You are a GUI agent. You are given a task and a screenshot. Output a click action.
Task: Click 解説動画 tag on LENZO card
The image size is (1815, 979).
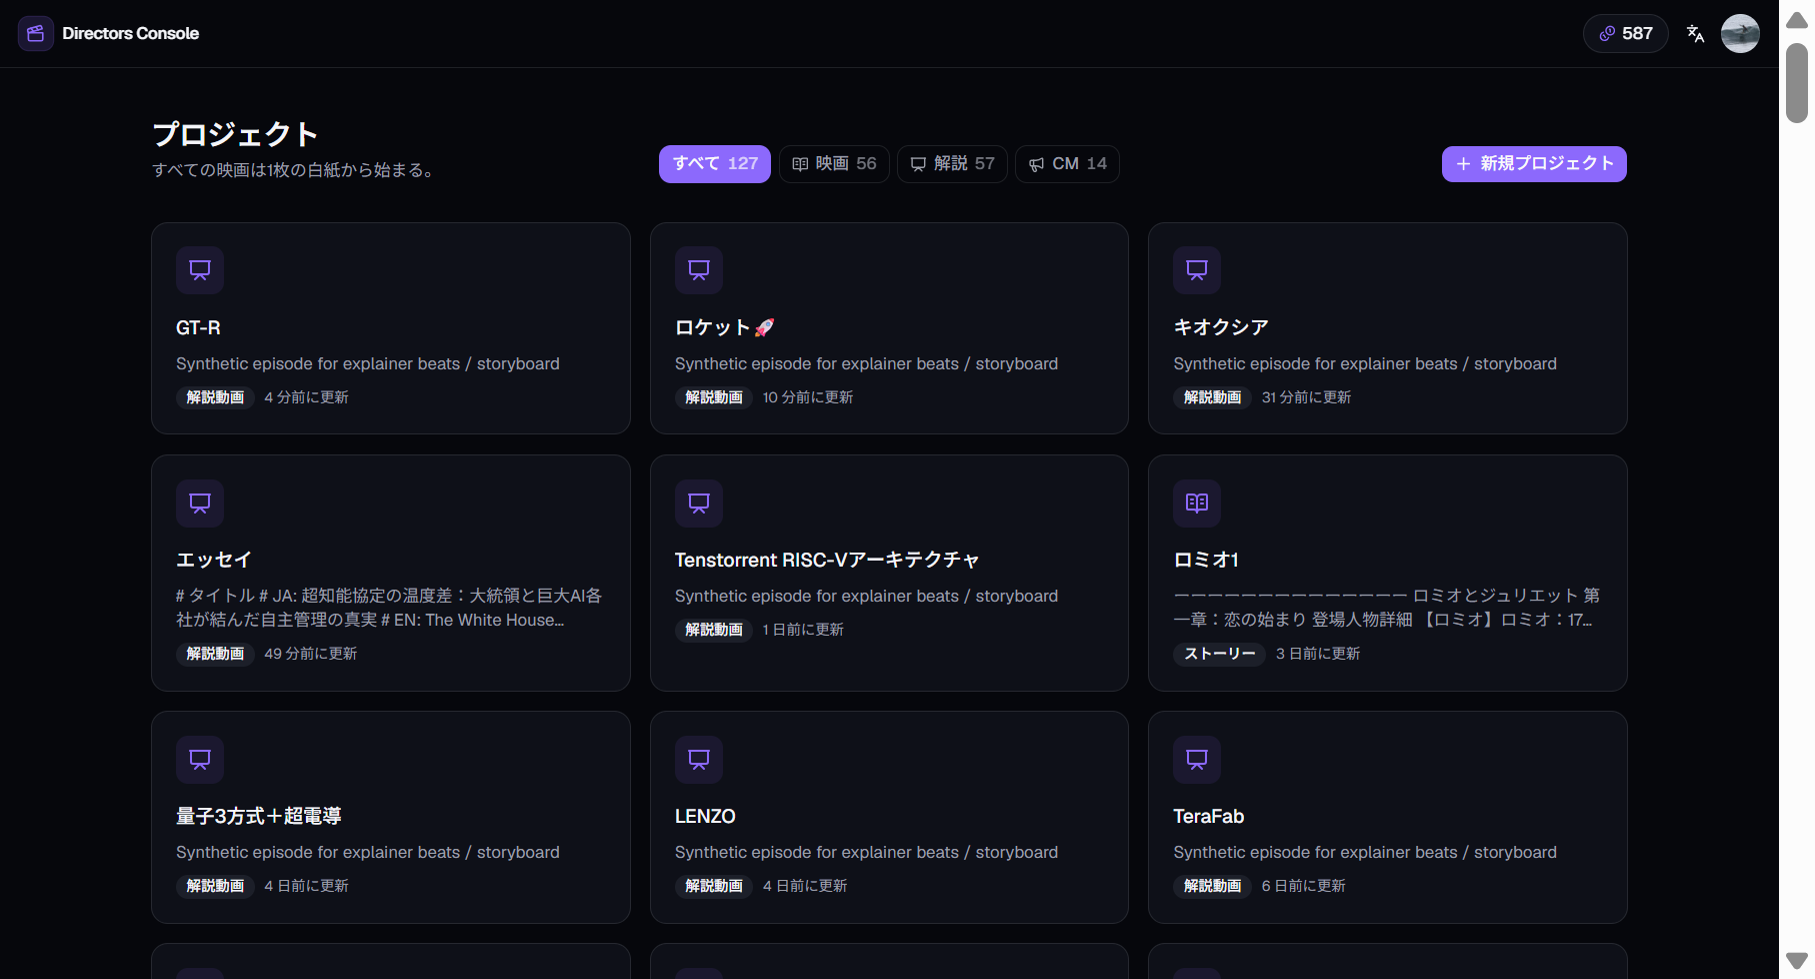[x=714, y=886]
